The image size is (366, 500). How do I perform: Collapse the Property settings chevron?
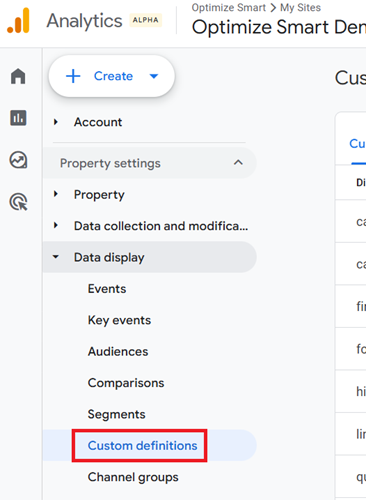[x=238, y=163]
